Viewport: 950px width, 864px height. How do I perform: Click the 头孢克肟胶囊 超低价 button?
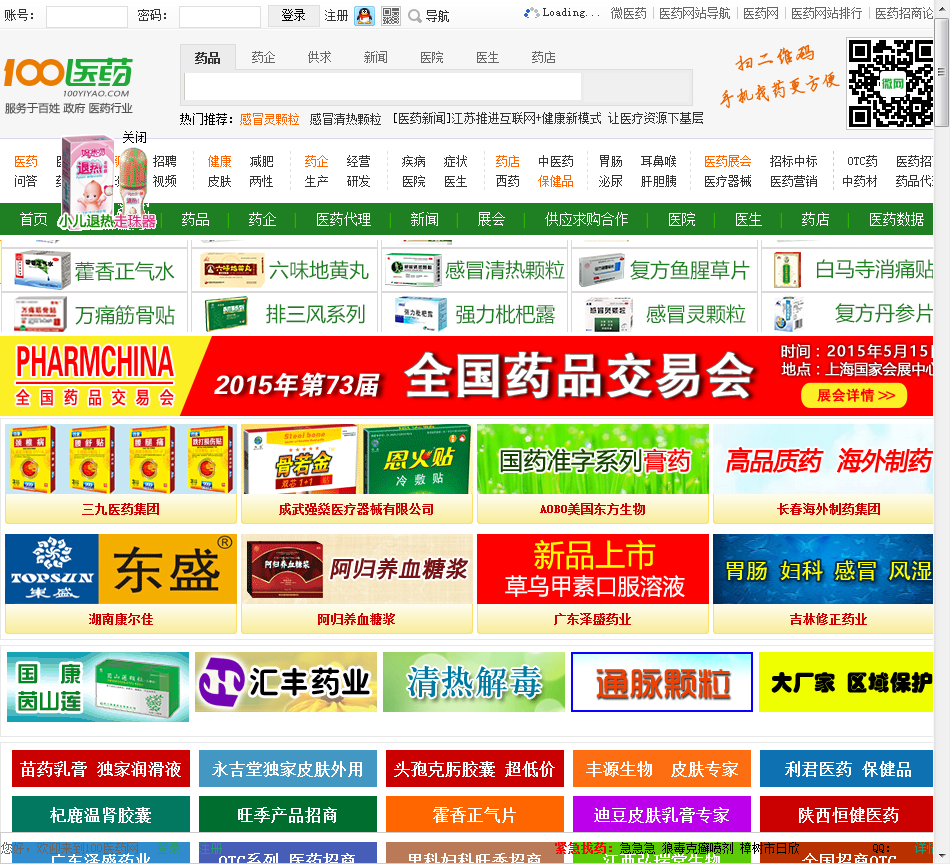pos(474,769)
